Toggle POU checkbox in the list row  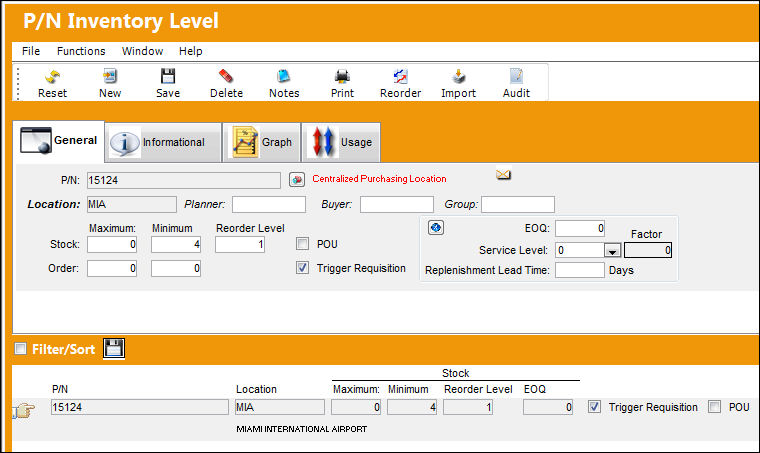[714, 406]
